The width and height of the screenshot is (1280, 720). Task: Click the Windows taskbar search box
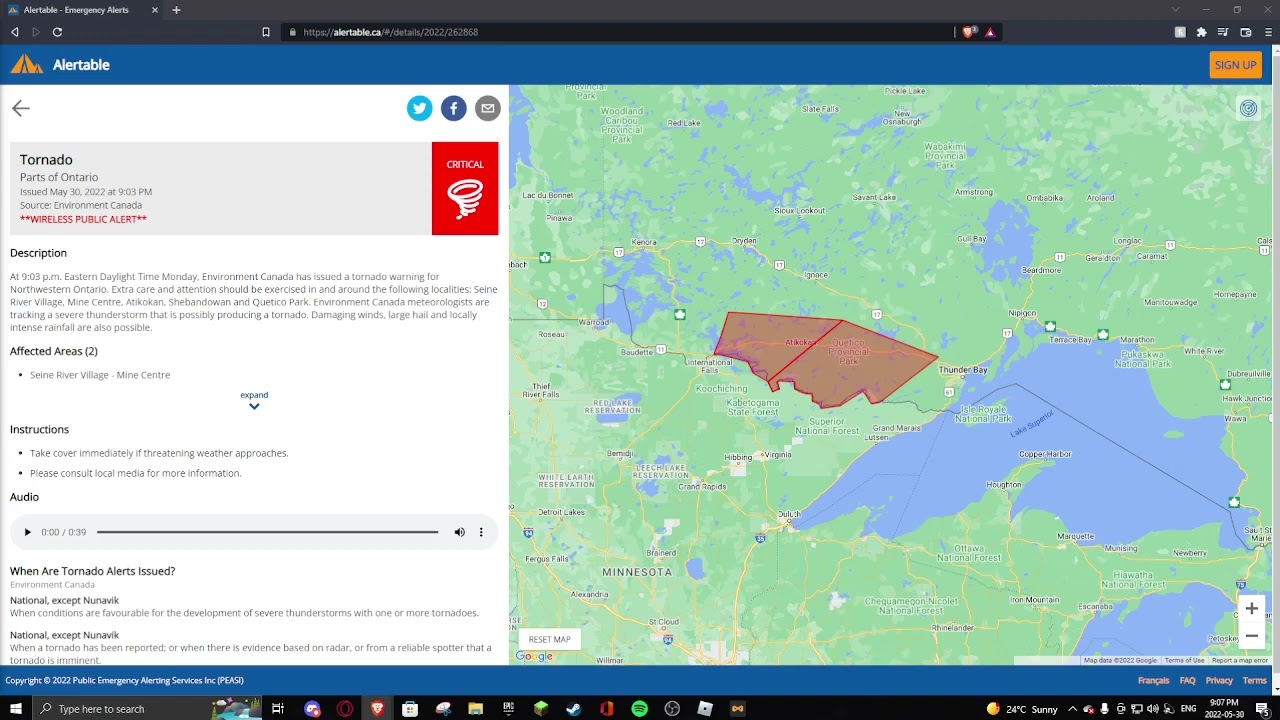[148, 709]
